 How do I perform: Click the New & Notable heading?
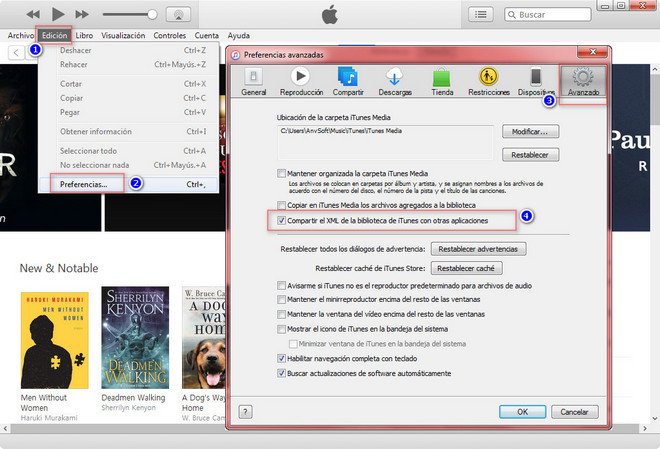coord(59,268)
